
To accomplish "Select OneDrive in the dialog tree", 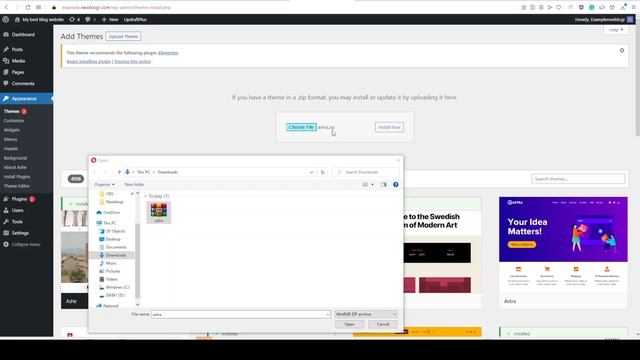I will (x=108, y=213).
